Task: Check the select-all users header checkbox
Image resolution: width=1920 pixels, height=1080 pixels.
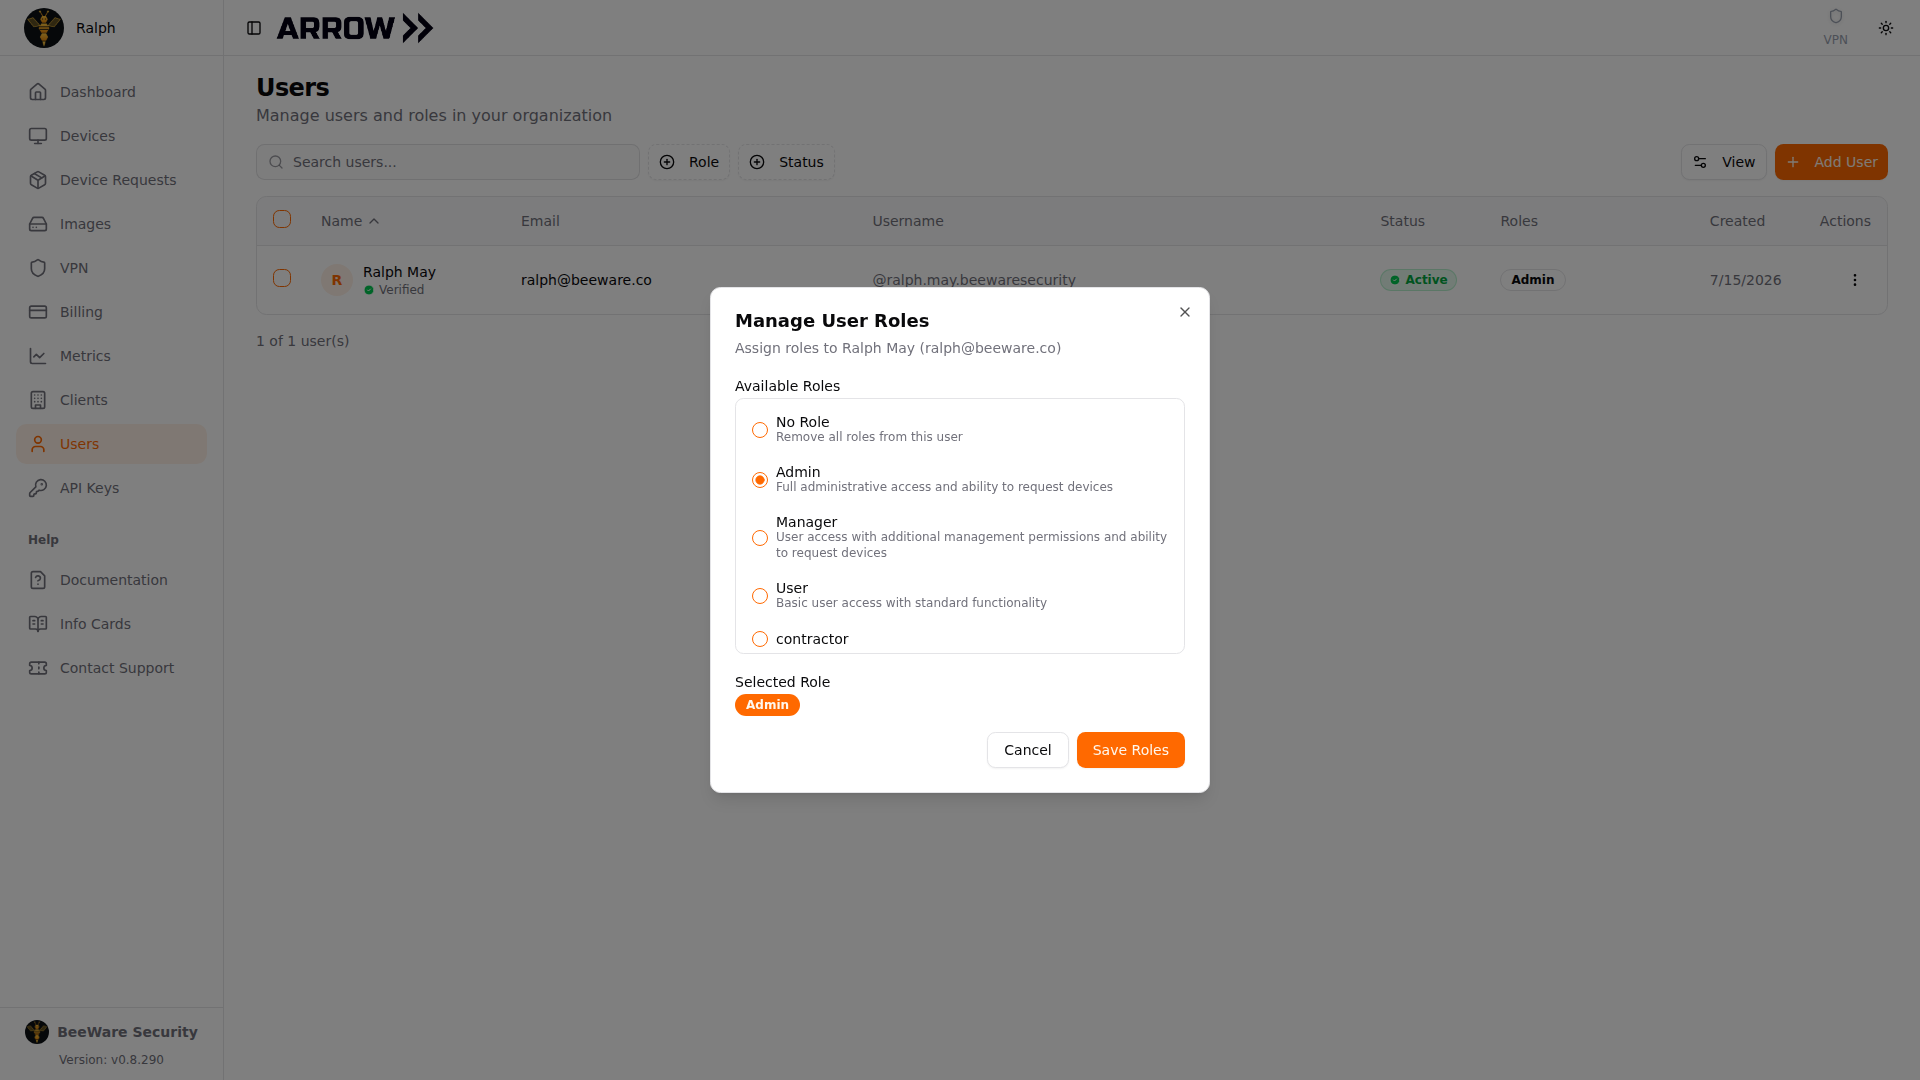Action: (x=282, y=219)
